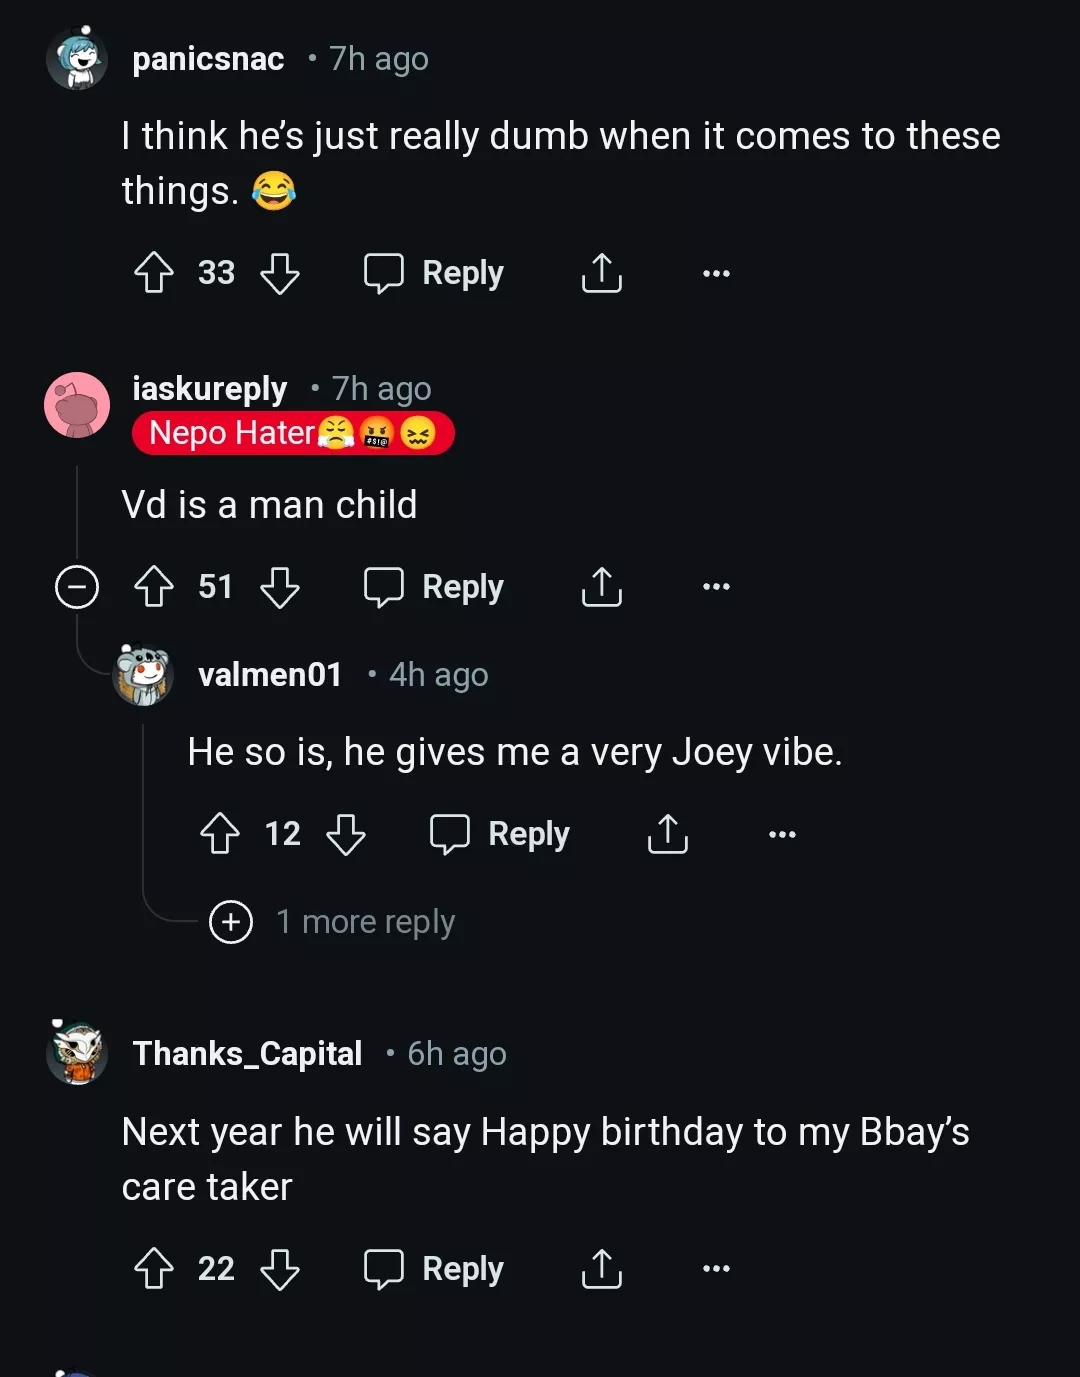Upvote iaskureply's 'man child' comment
This screenshot has height=1377, width=1080.
(154, 587)
